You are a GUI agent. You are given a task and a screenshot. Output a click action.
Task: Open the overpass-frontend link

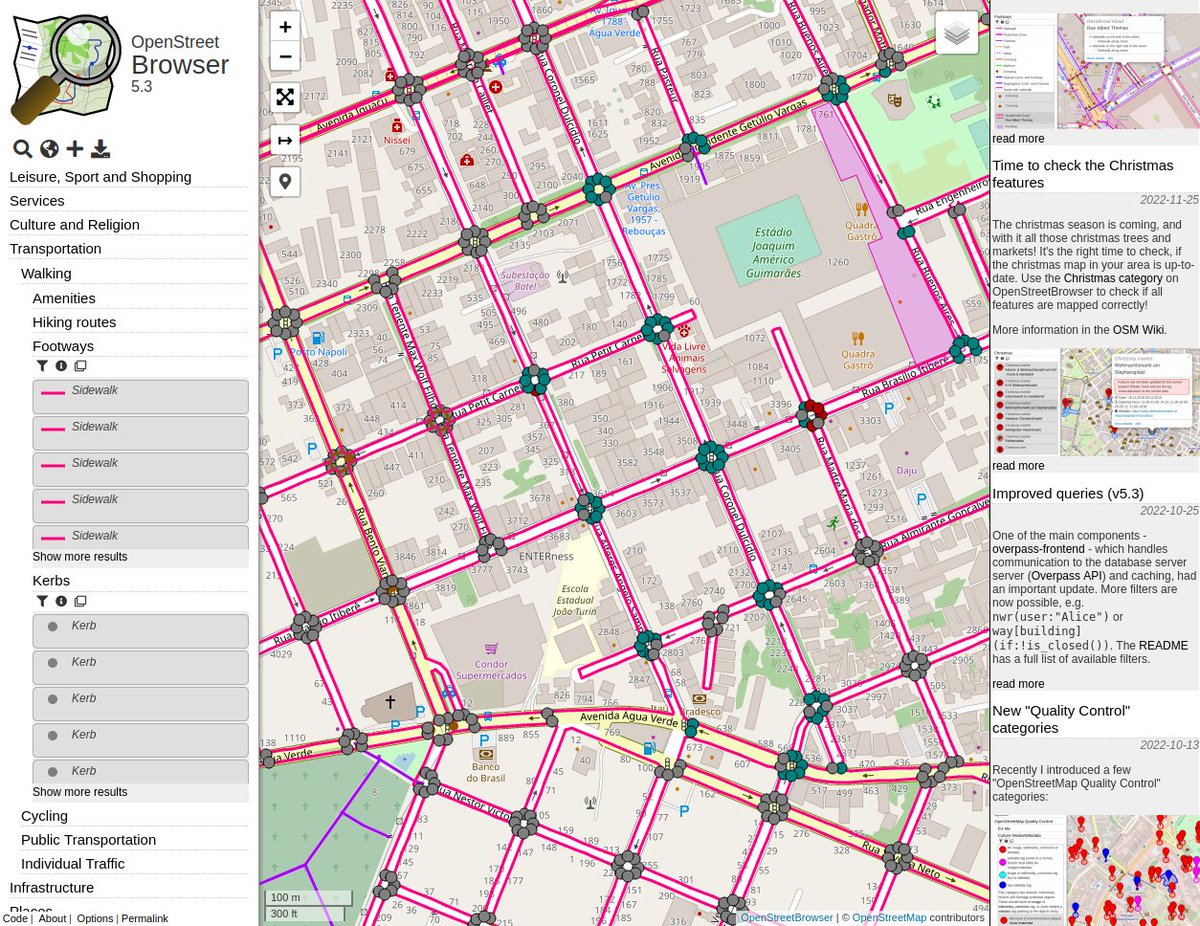click(x=1038, y=549)
